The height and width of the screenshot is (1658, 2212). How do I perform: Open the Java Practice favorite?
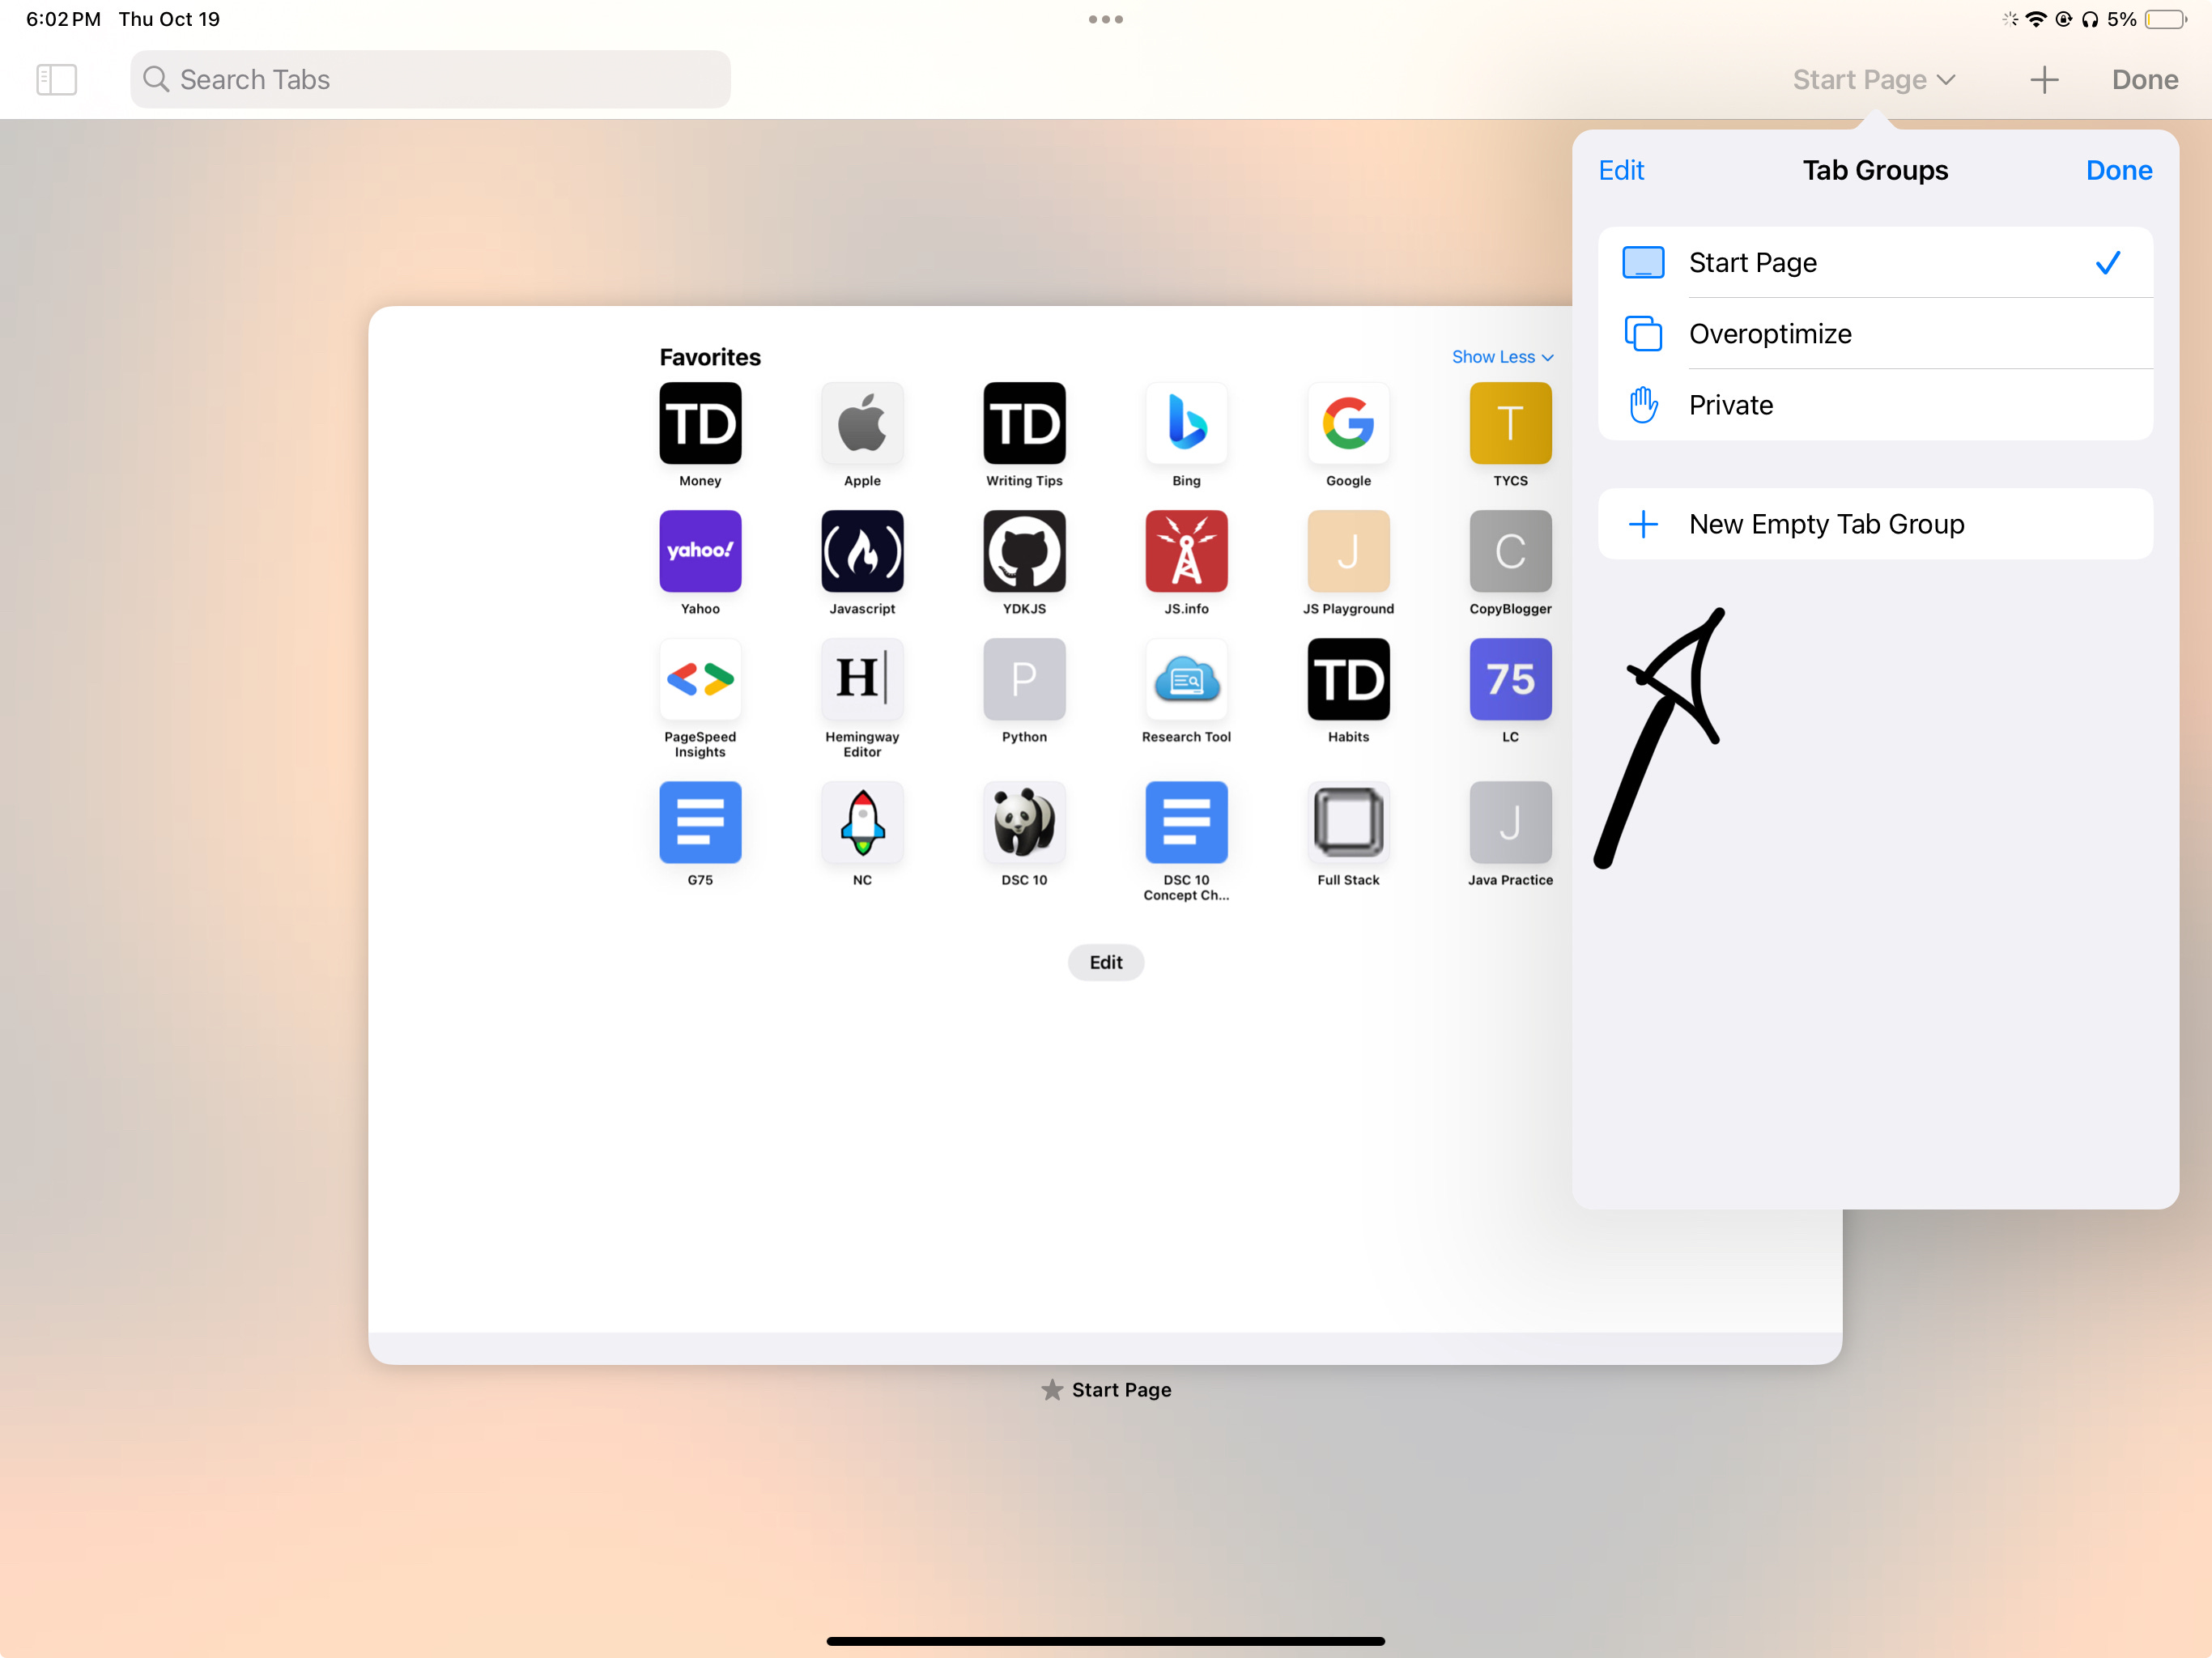pos(1510,822)
